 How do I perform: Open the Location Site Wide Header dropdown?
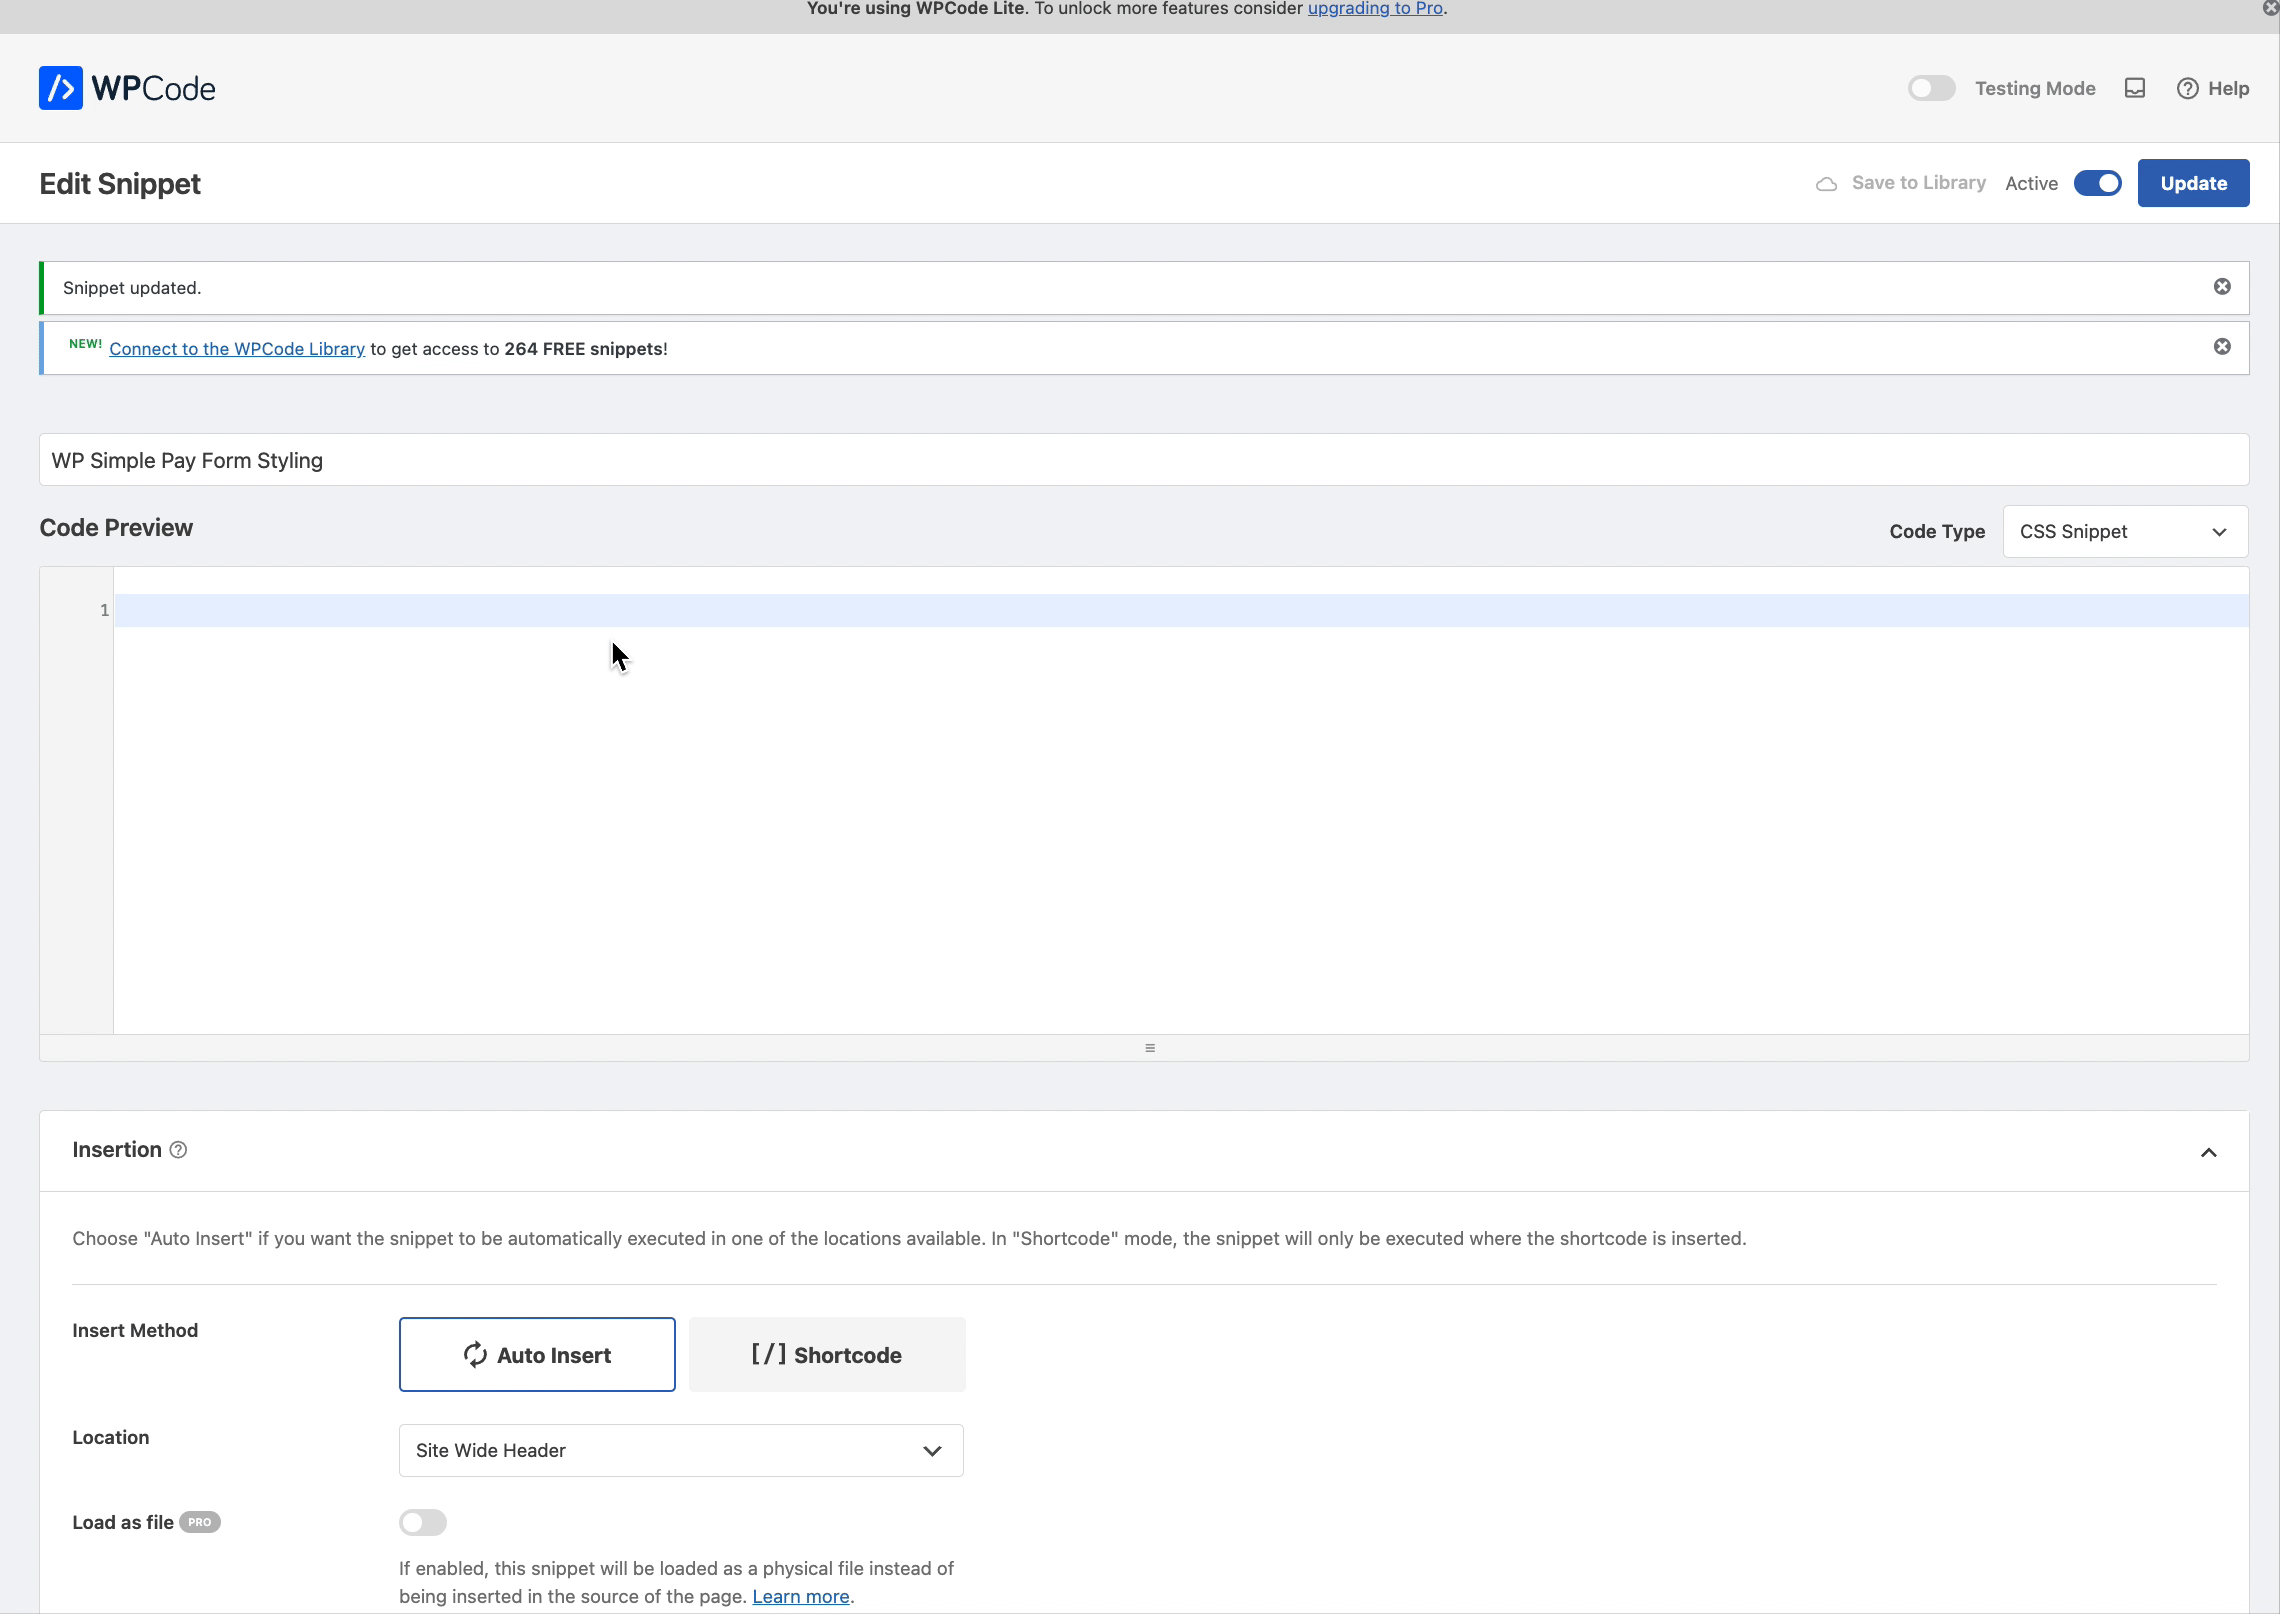tap(681, 1450)
